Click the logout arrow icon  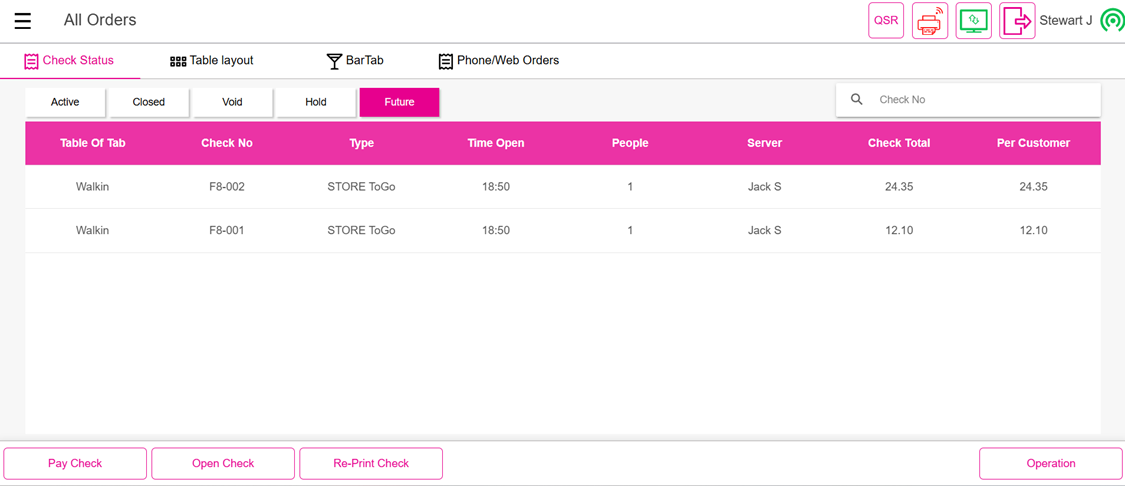(x=1017, y=21)
